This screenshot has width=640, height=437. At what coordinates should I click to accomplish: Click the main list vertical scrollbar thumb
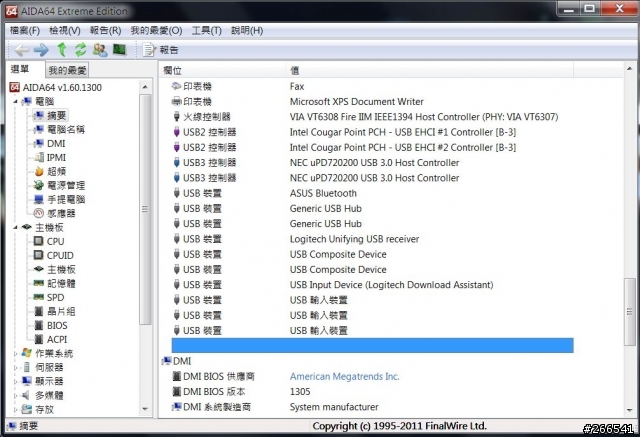pos(629,312)
